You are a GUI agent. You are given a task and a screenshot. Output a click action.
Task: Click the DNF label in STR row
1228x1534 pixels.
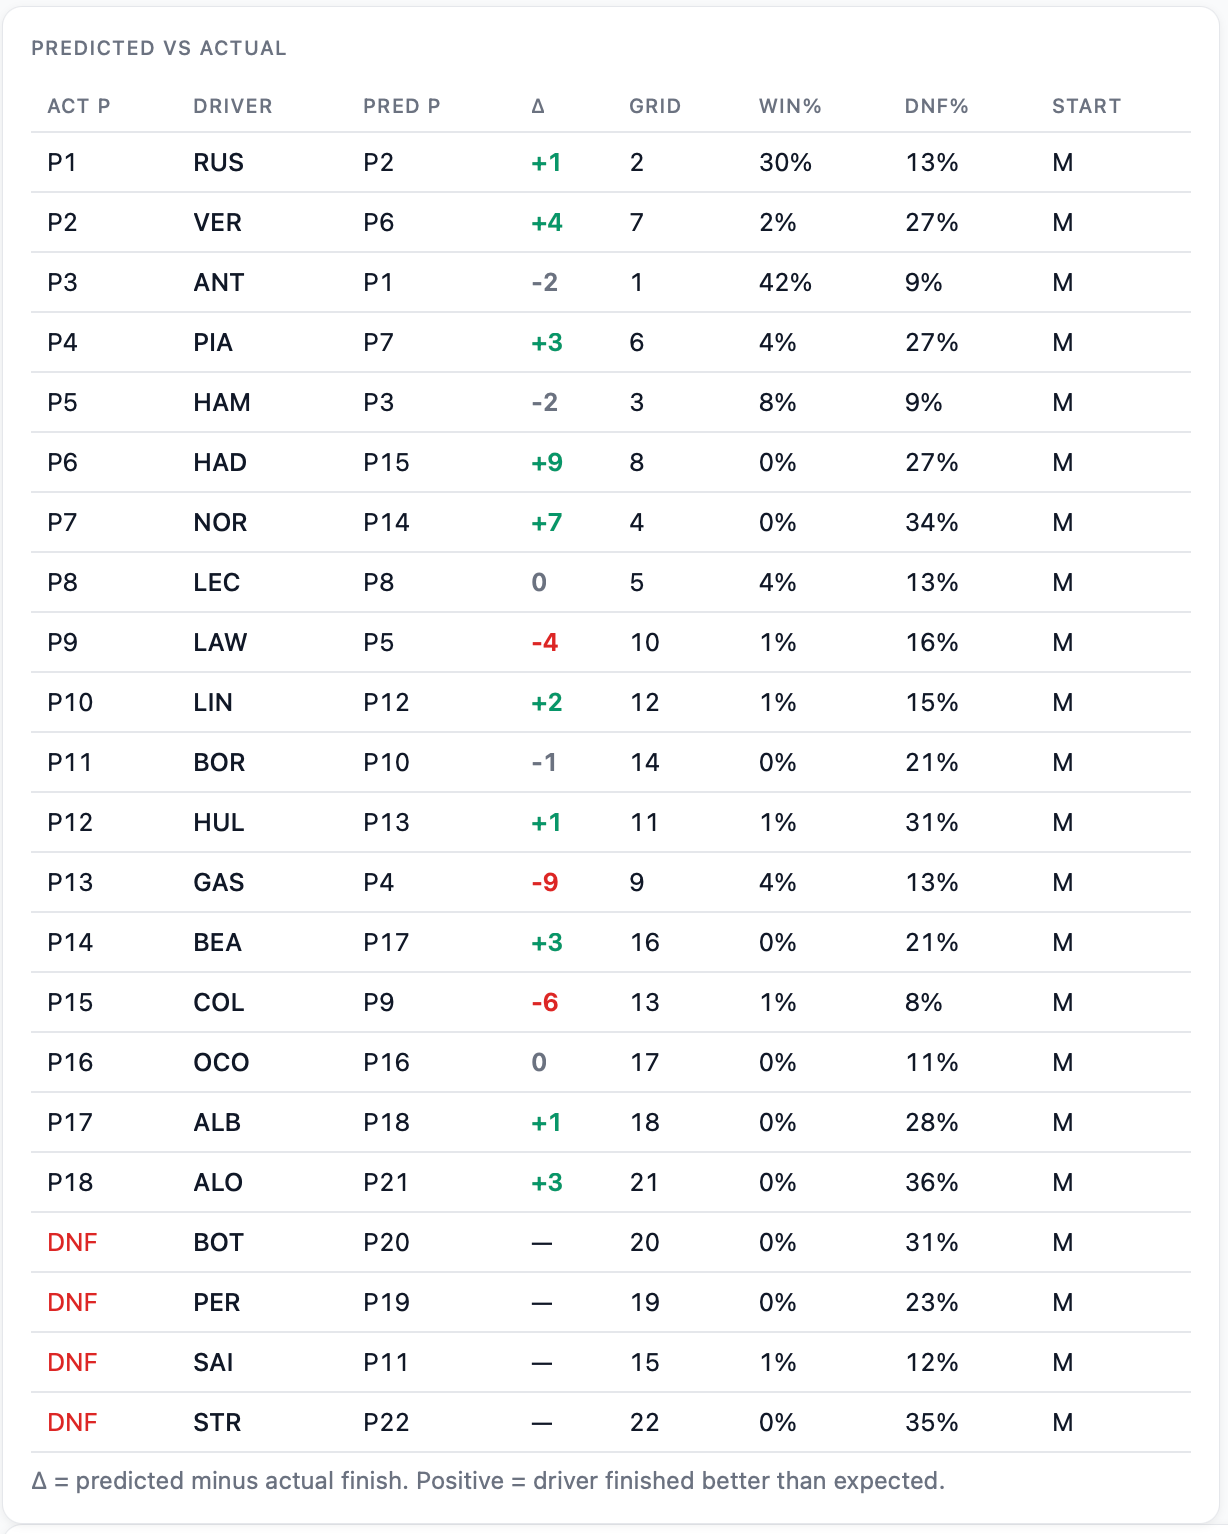(72, 1422)
